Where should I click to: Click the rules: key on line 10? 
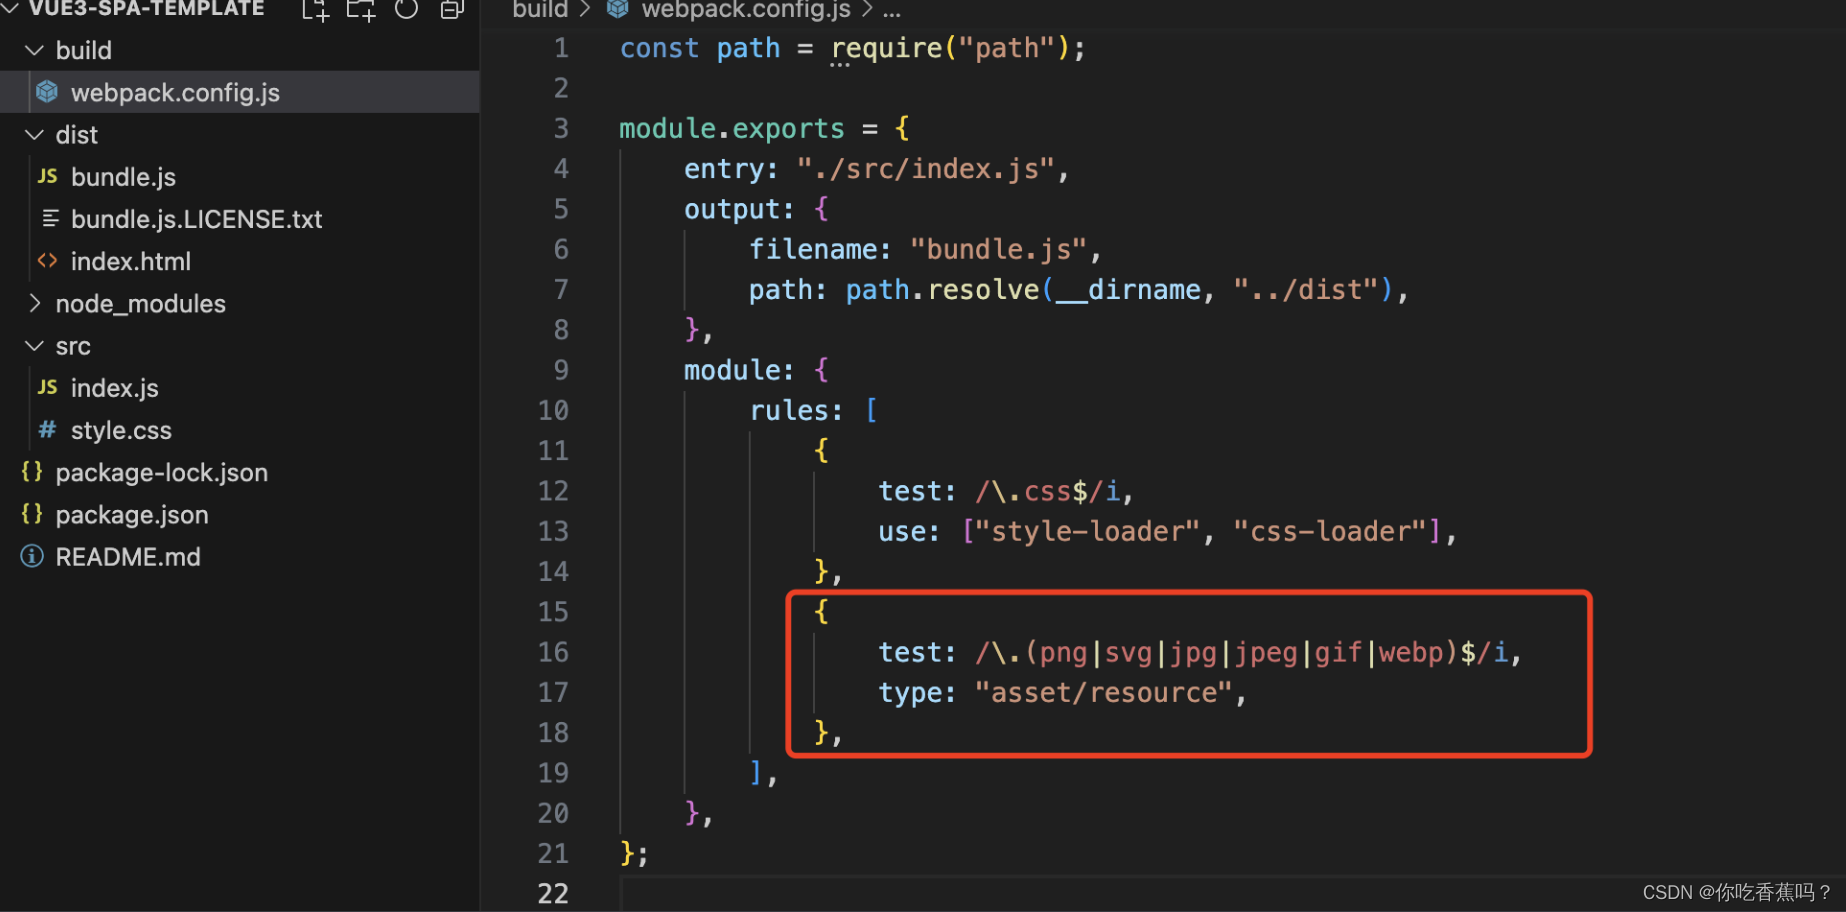(x=796, y=411)
